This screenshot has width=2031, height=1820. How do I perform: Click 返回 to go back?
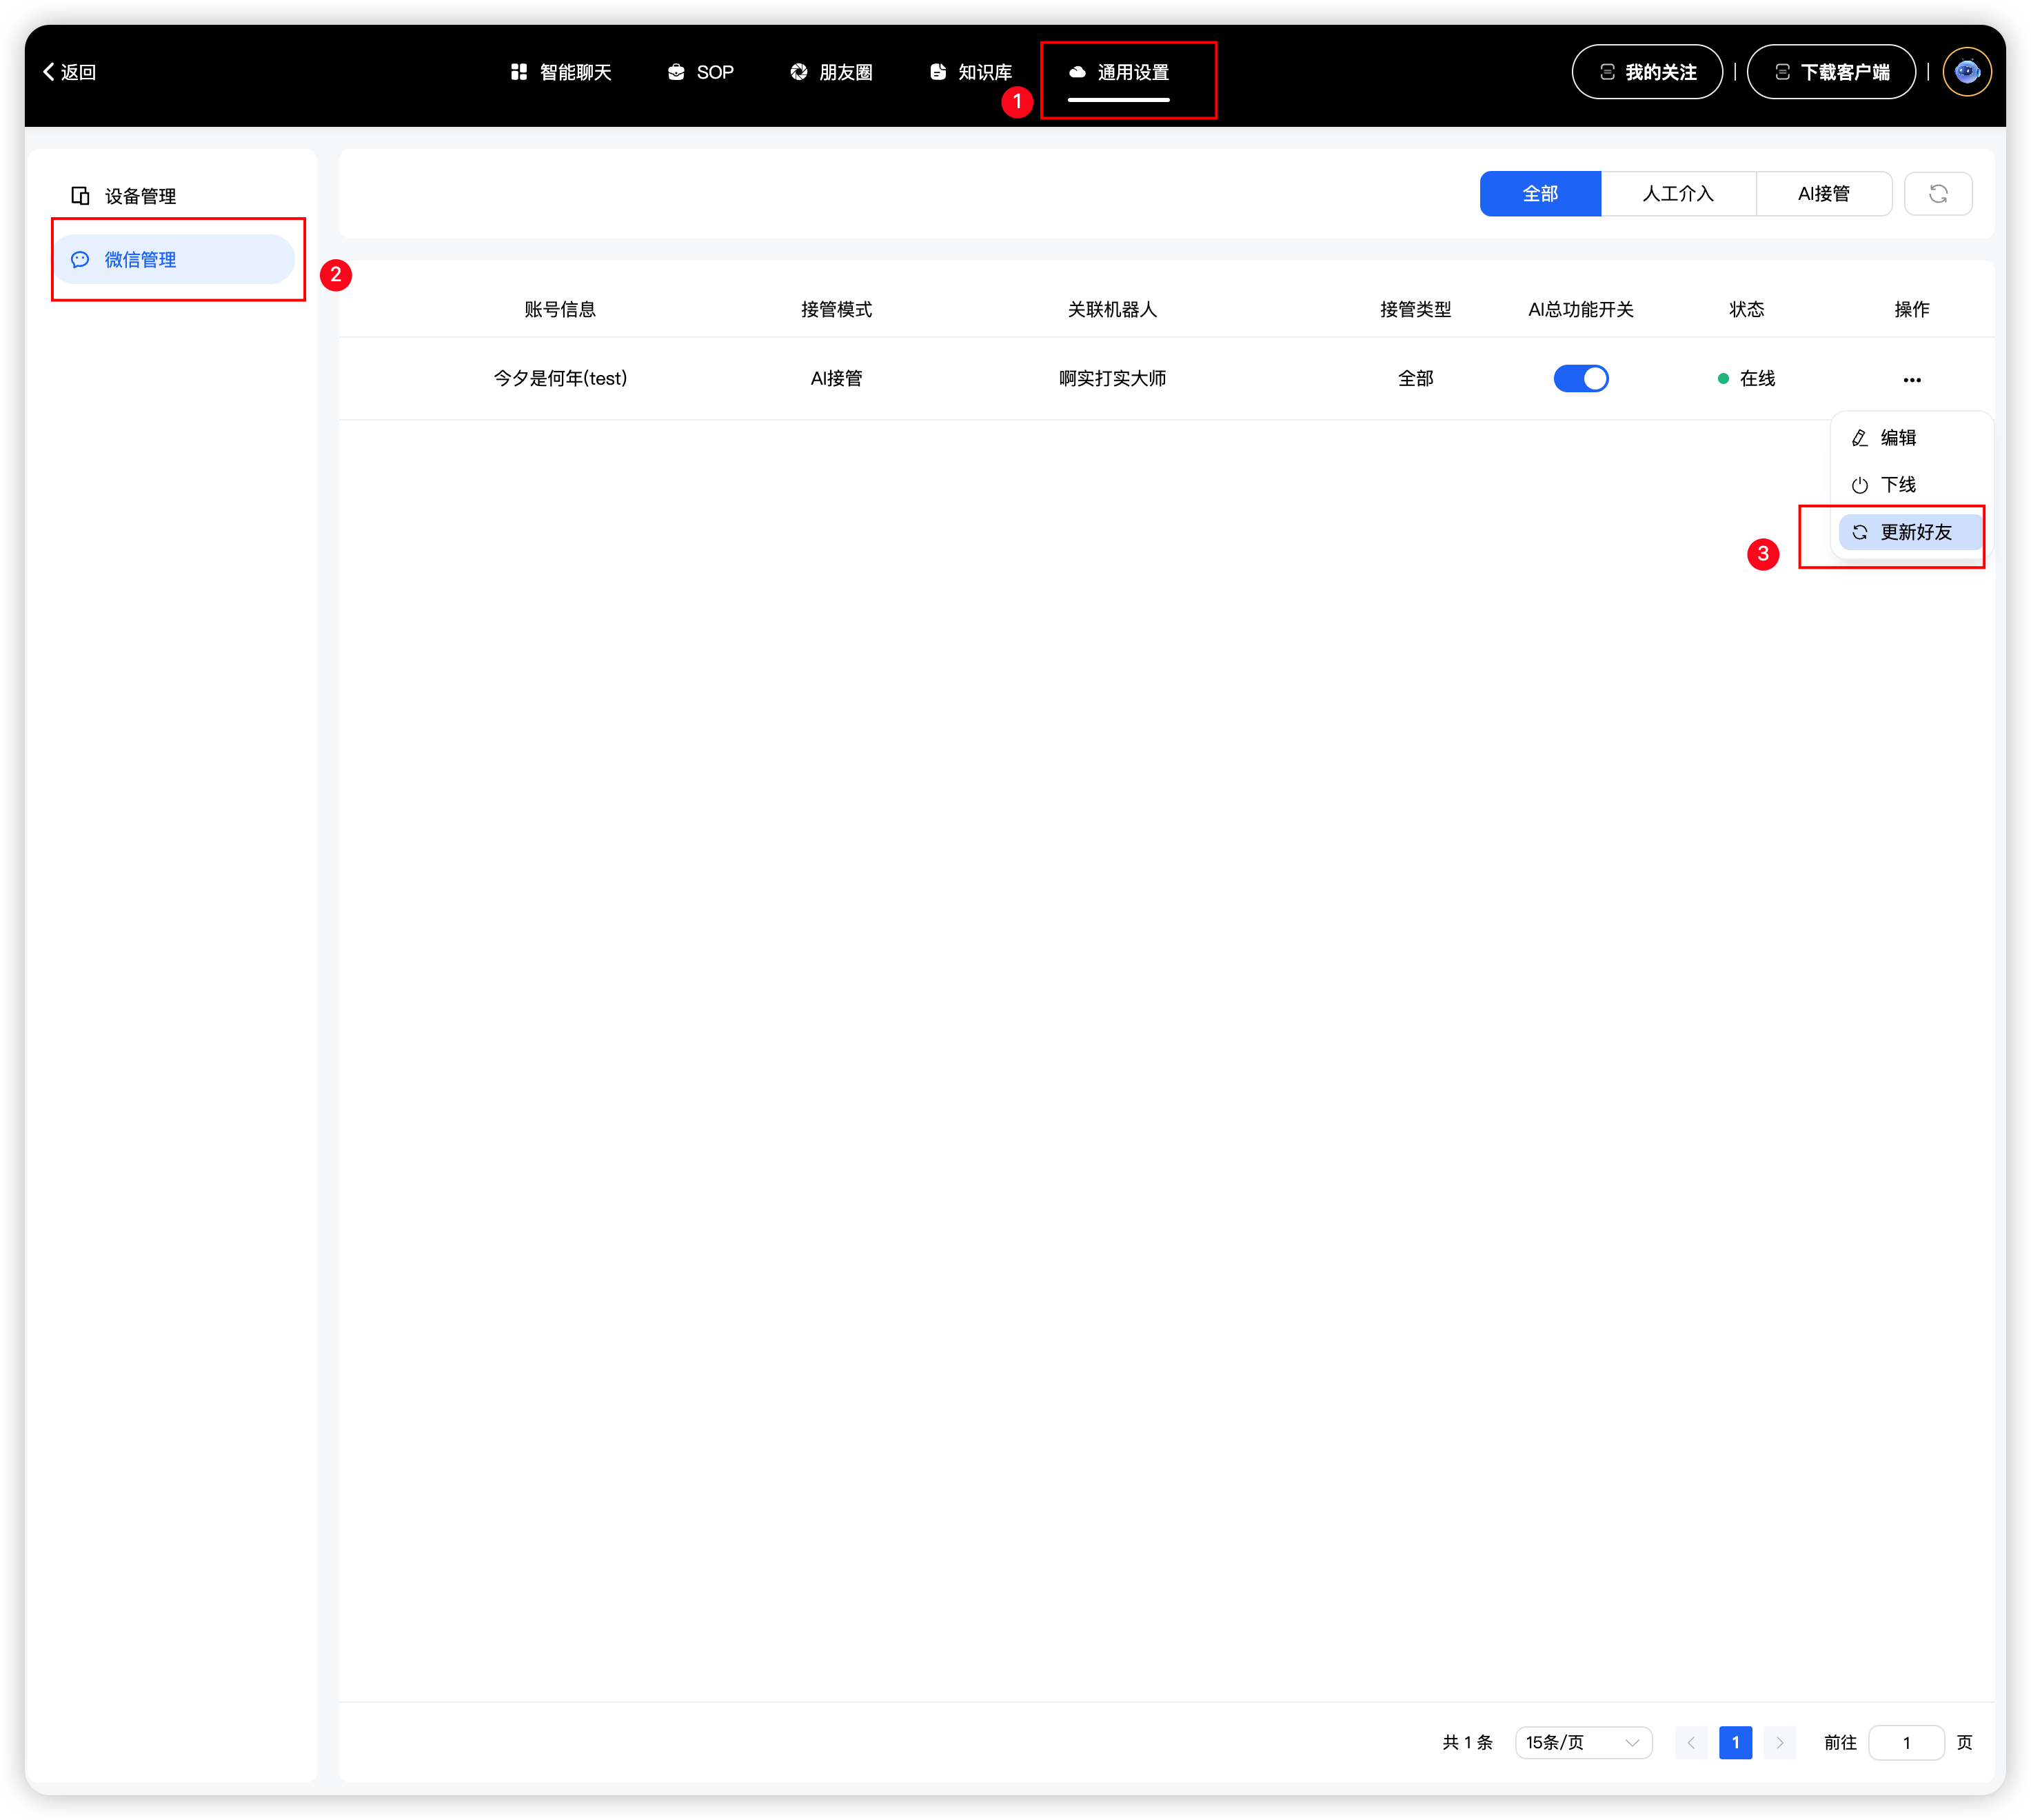[x=69, y=72]
